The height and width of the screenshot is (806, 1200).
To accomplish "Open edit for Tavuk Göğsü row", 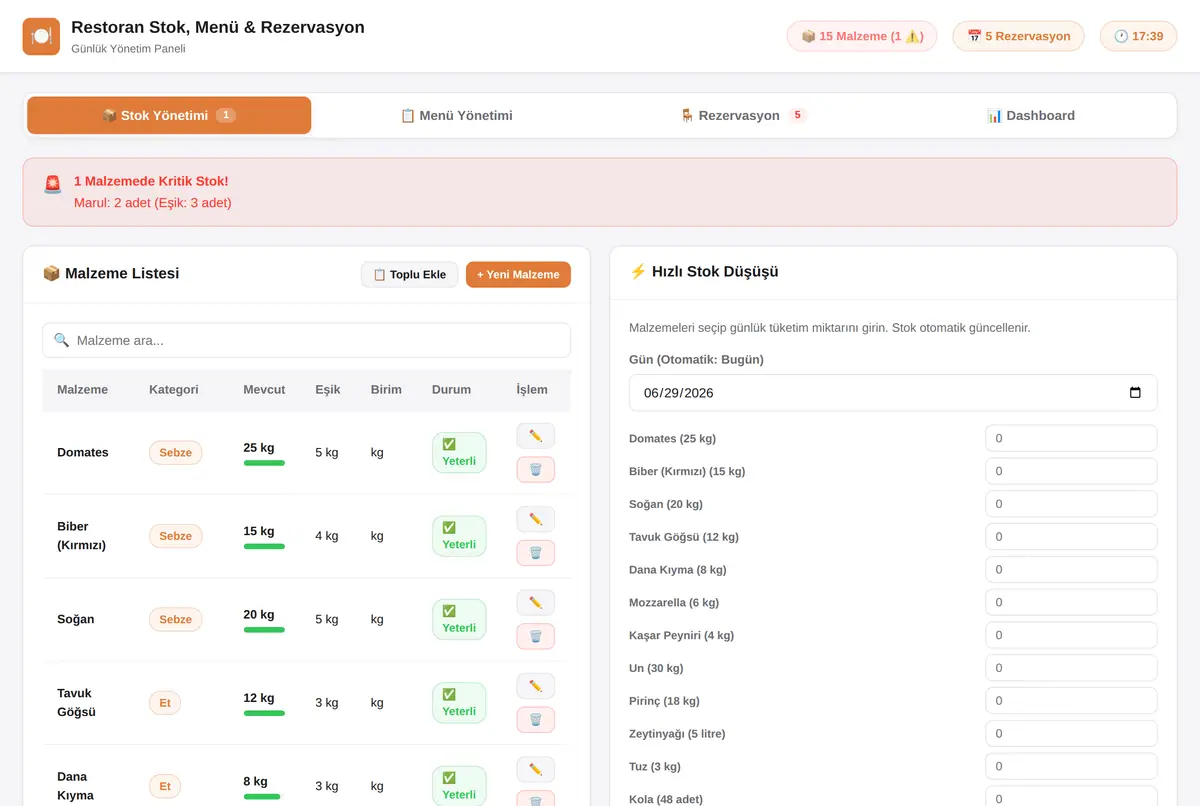I will (535, 686).
